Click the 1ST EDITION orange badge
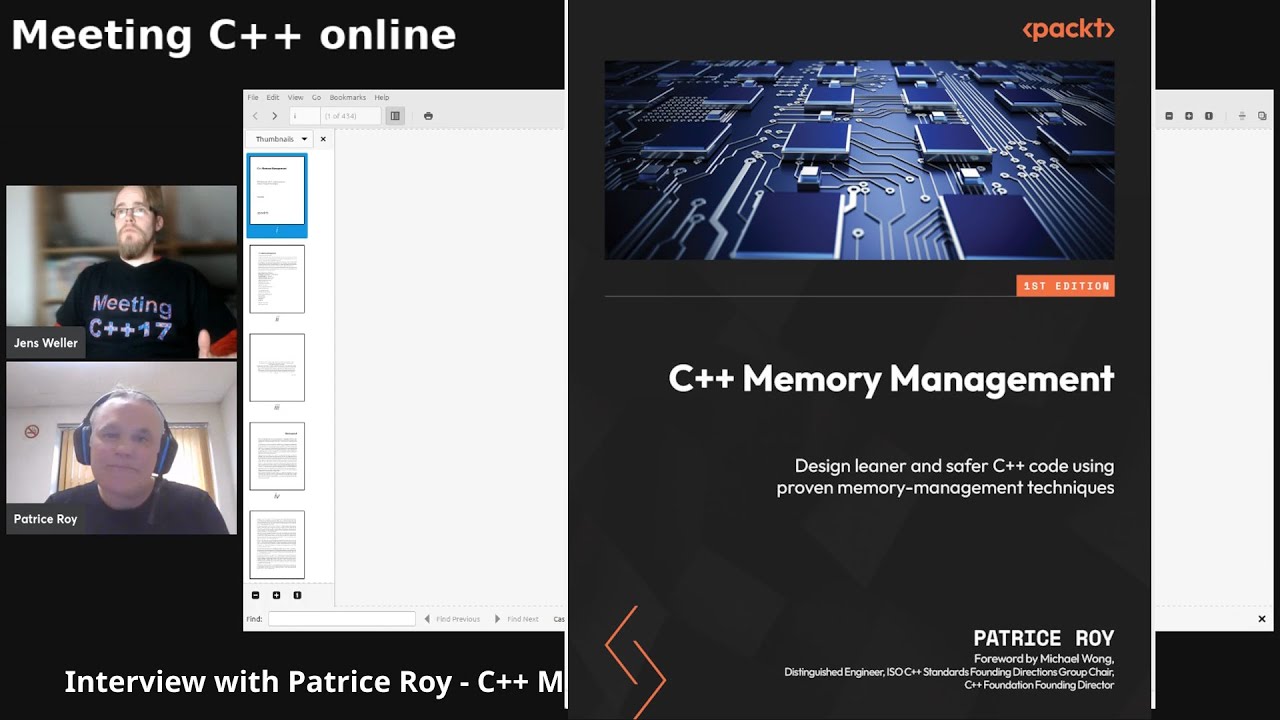This screenshot has width=1280, height=720. point(1065,286)
